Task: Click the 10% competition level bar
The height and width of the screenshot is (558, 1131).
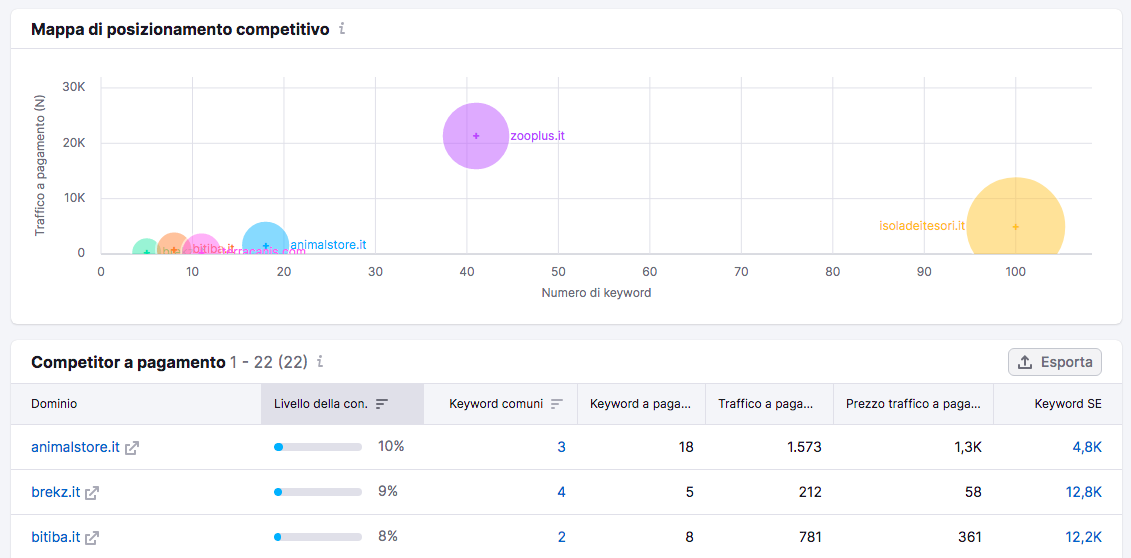Action: coord(317,447)
